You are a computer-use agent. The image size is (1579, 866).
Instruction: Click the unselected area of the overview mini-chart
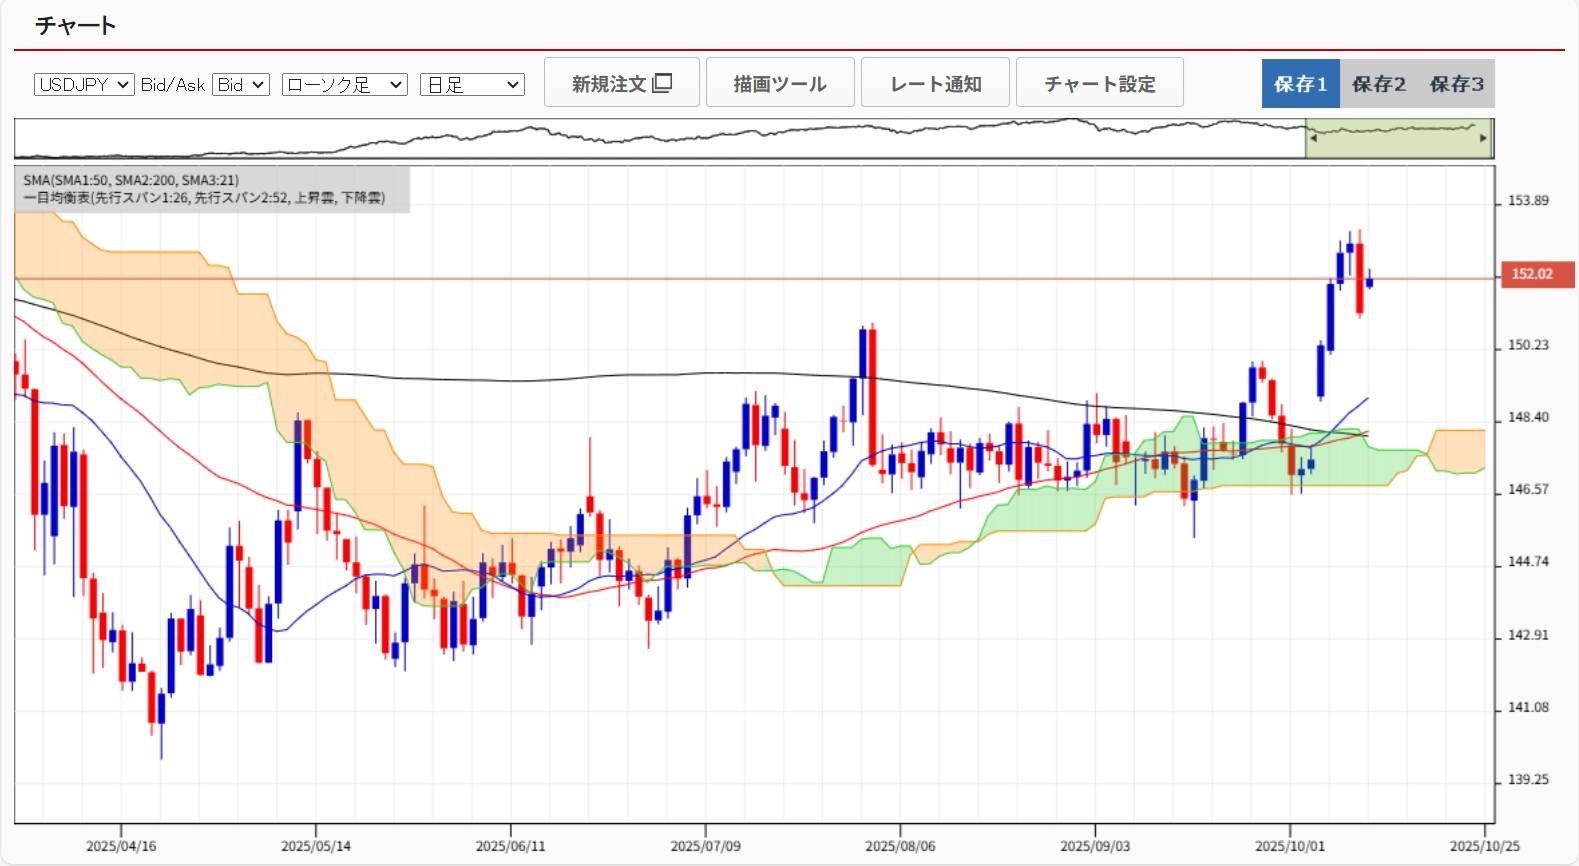pyautogui.click(x=660, y=140)
